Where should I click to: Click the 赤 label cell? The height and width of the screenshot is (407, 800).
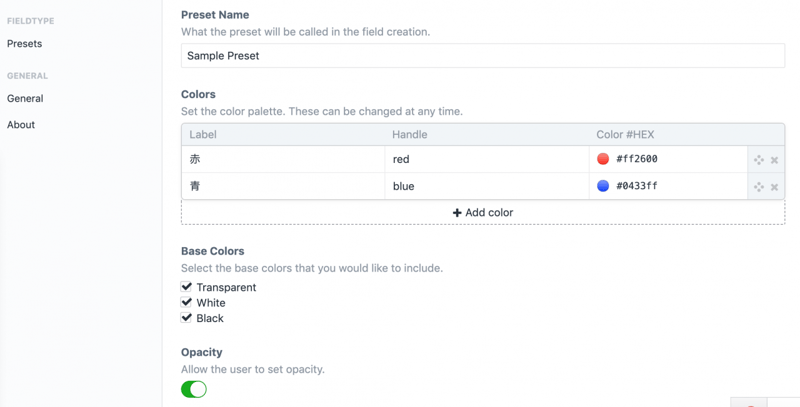[x=283, y=159]
